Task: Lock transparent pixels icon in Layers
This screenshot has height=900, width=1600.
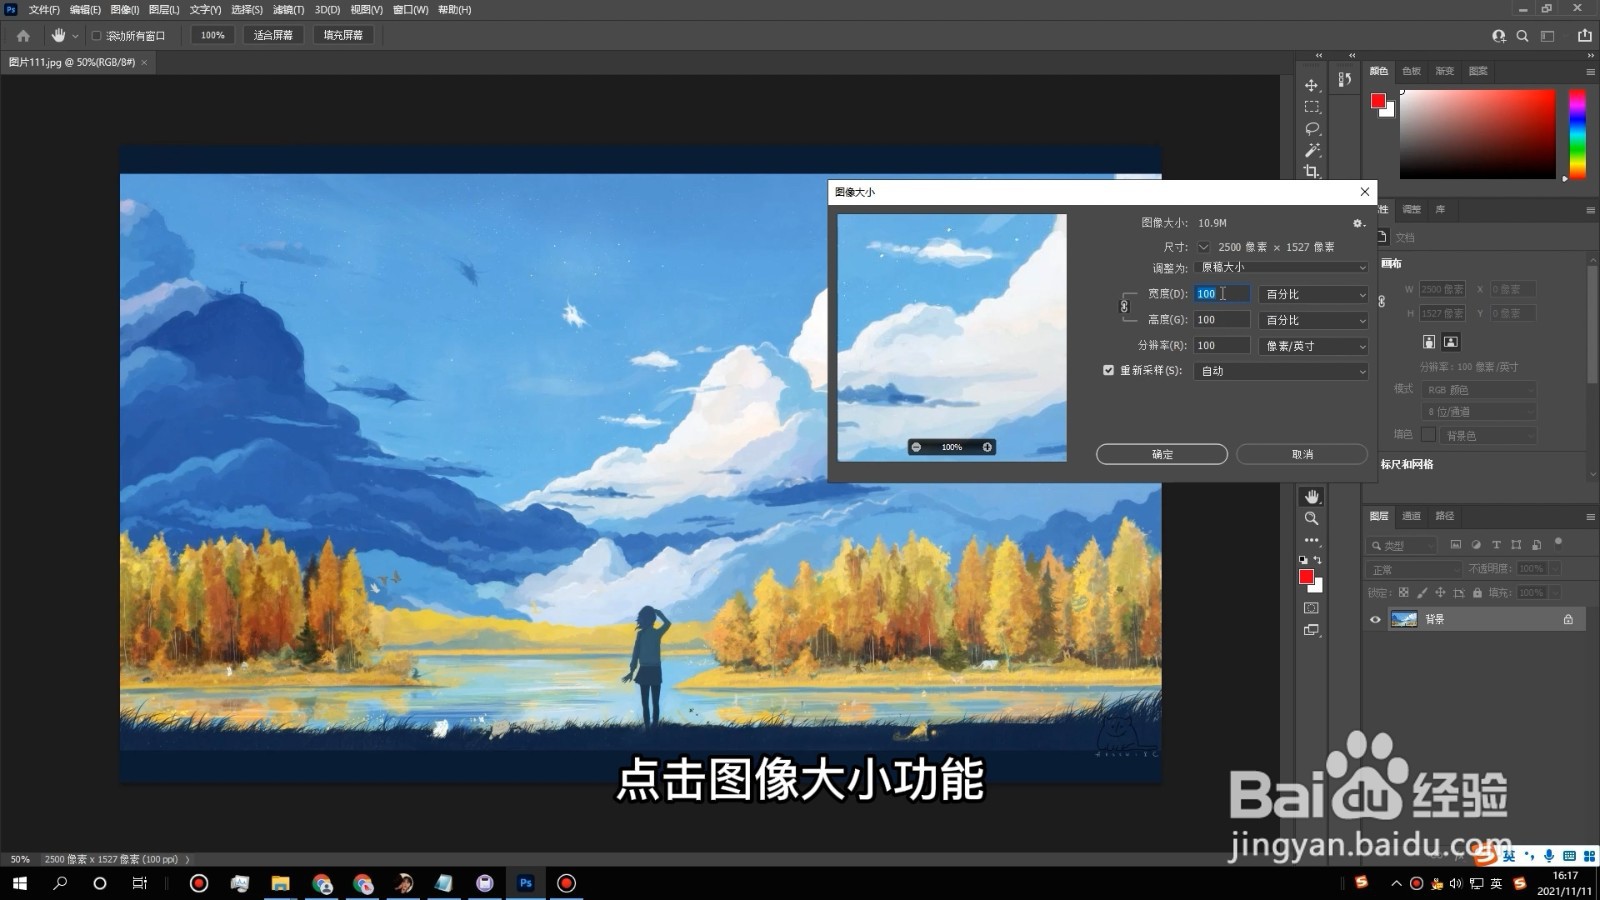Action: 1404,592
